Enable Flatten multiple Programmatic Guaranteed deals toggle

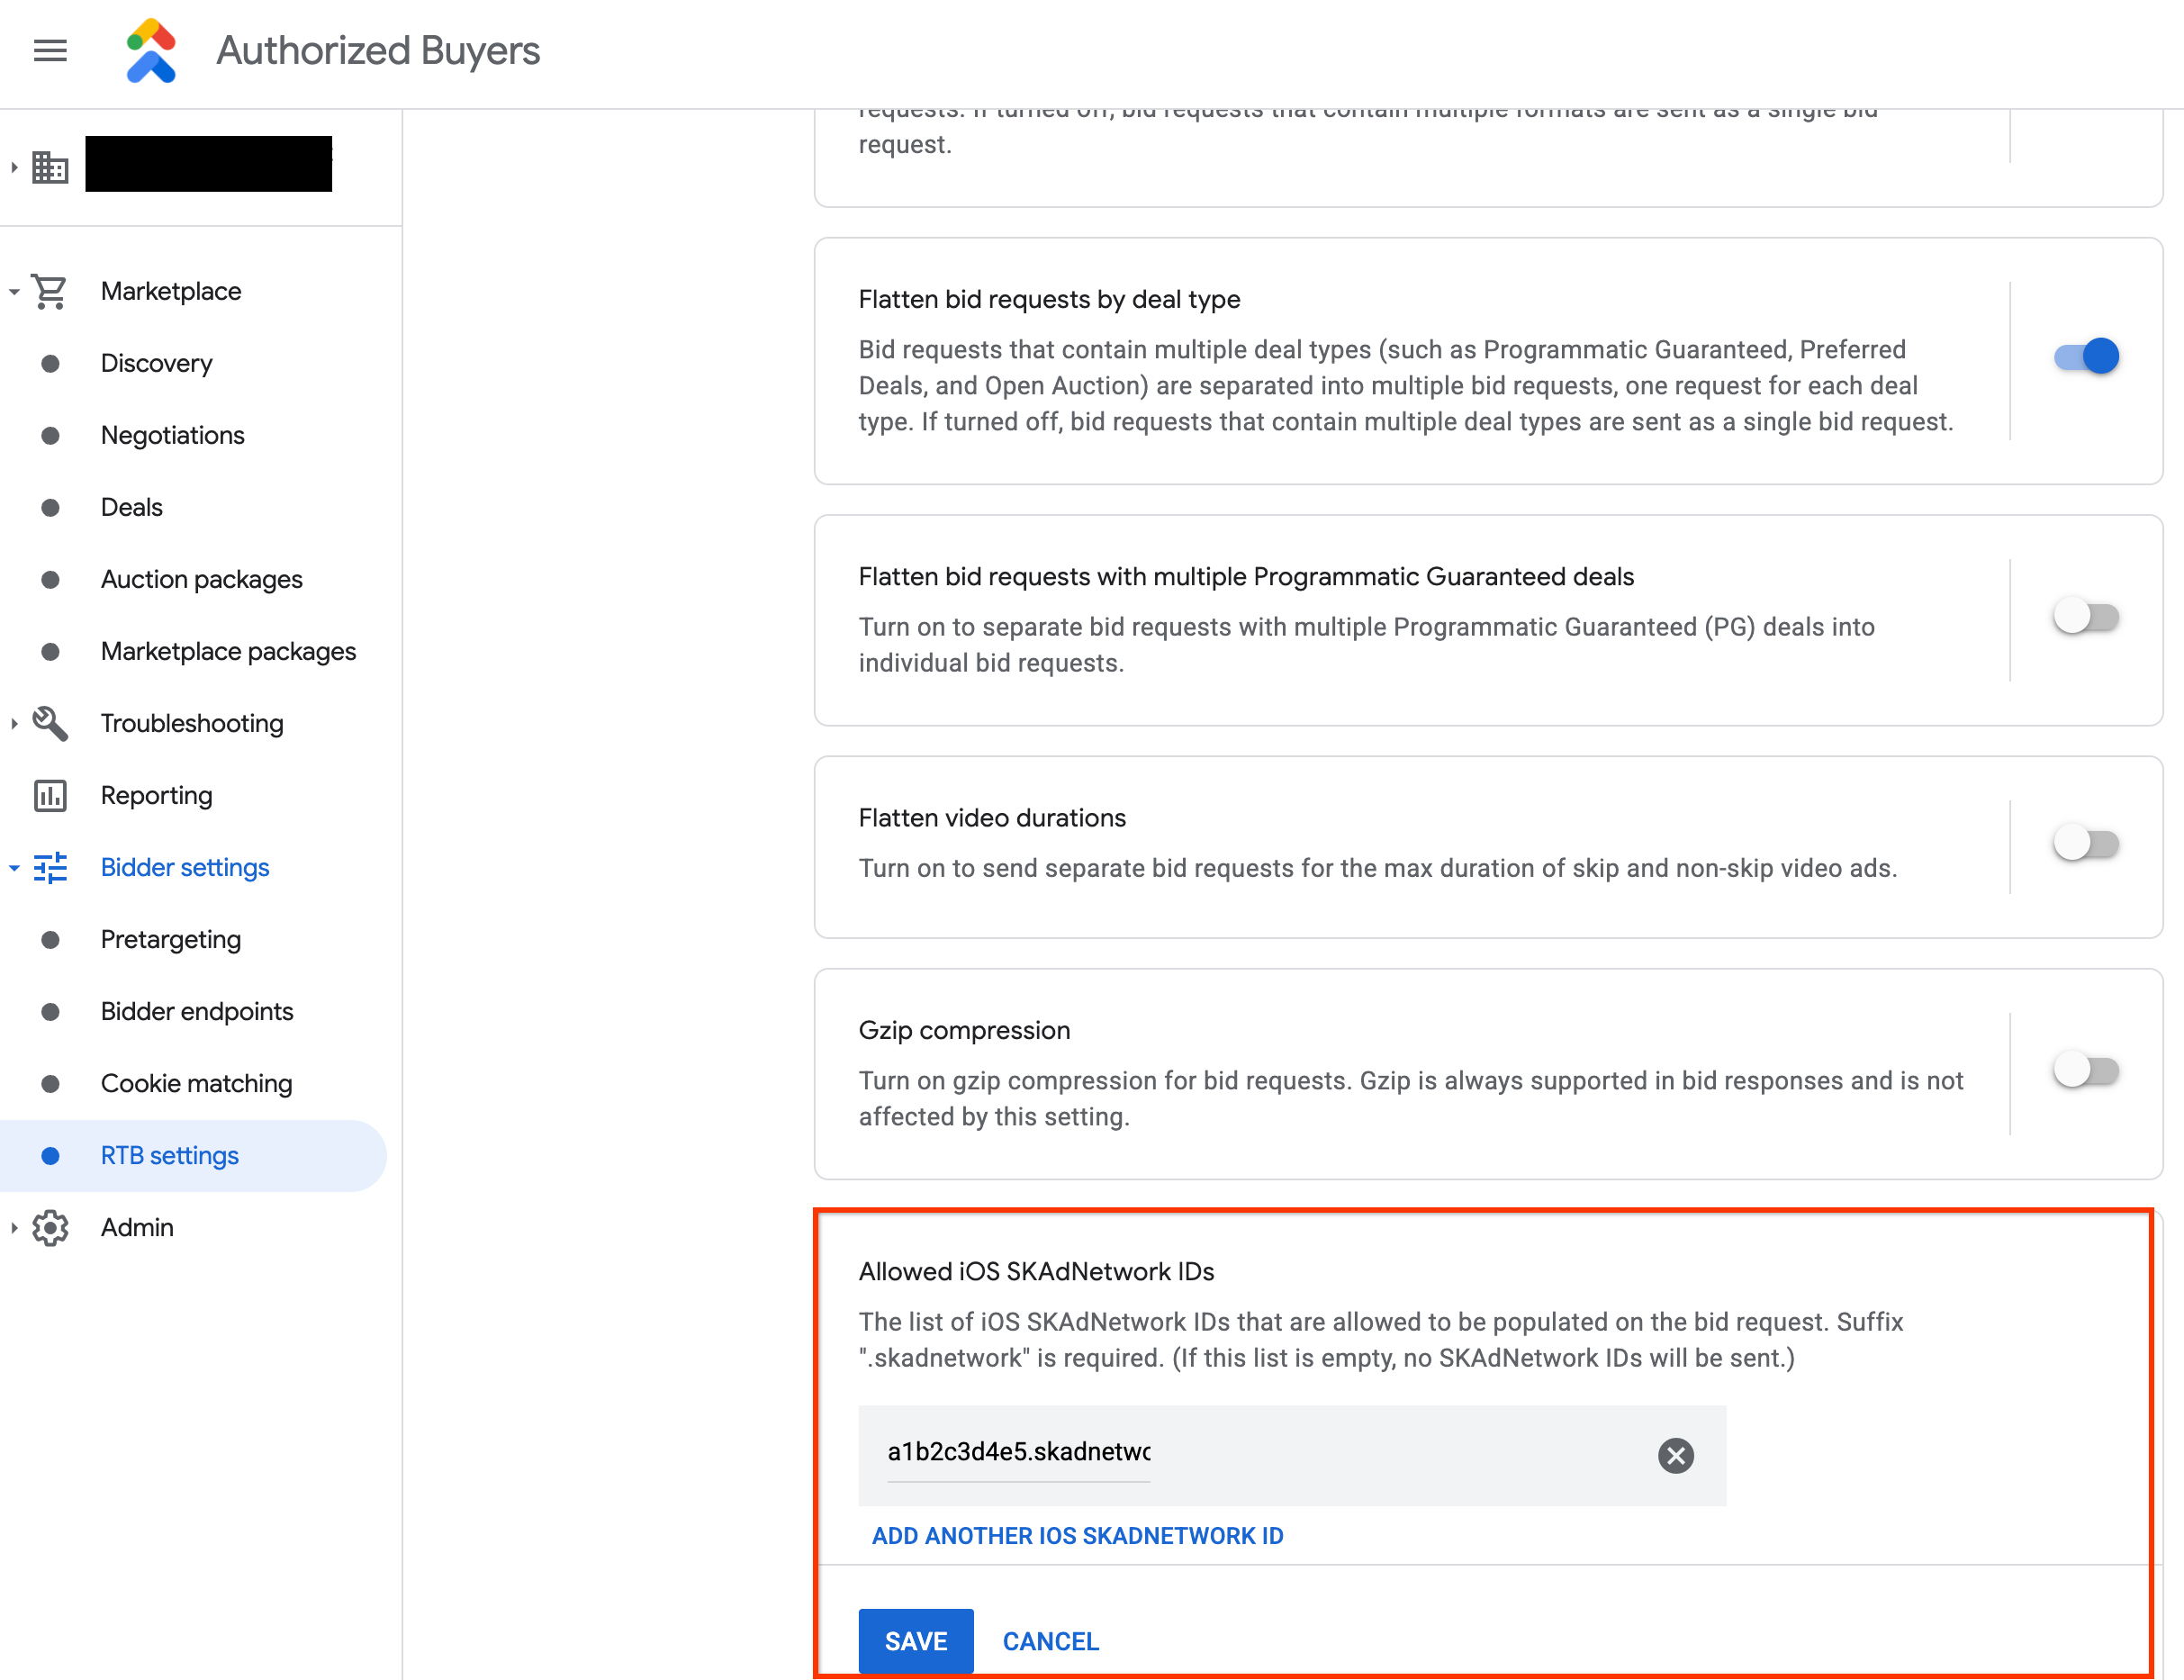(2086, 616)
